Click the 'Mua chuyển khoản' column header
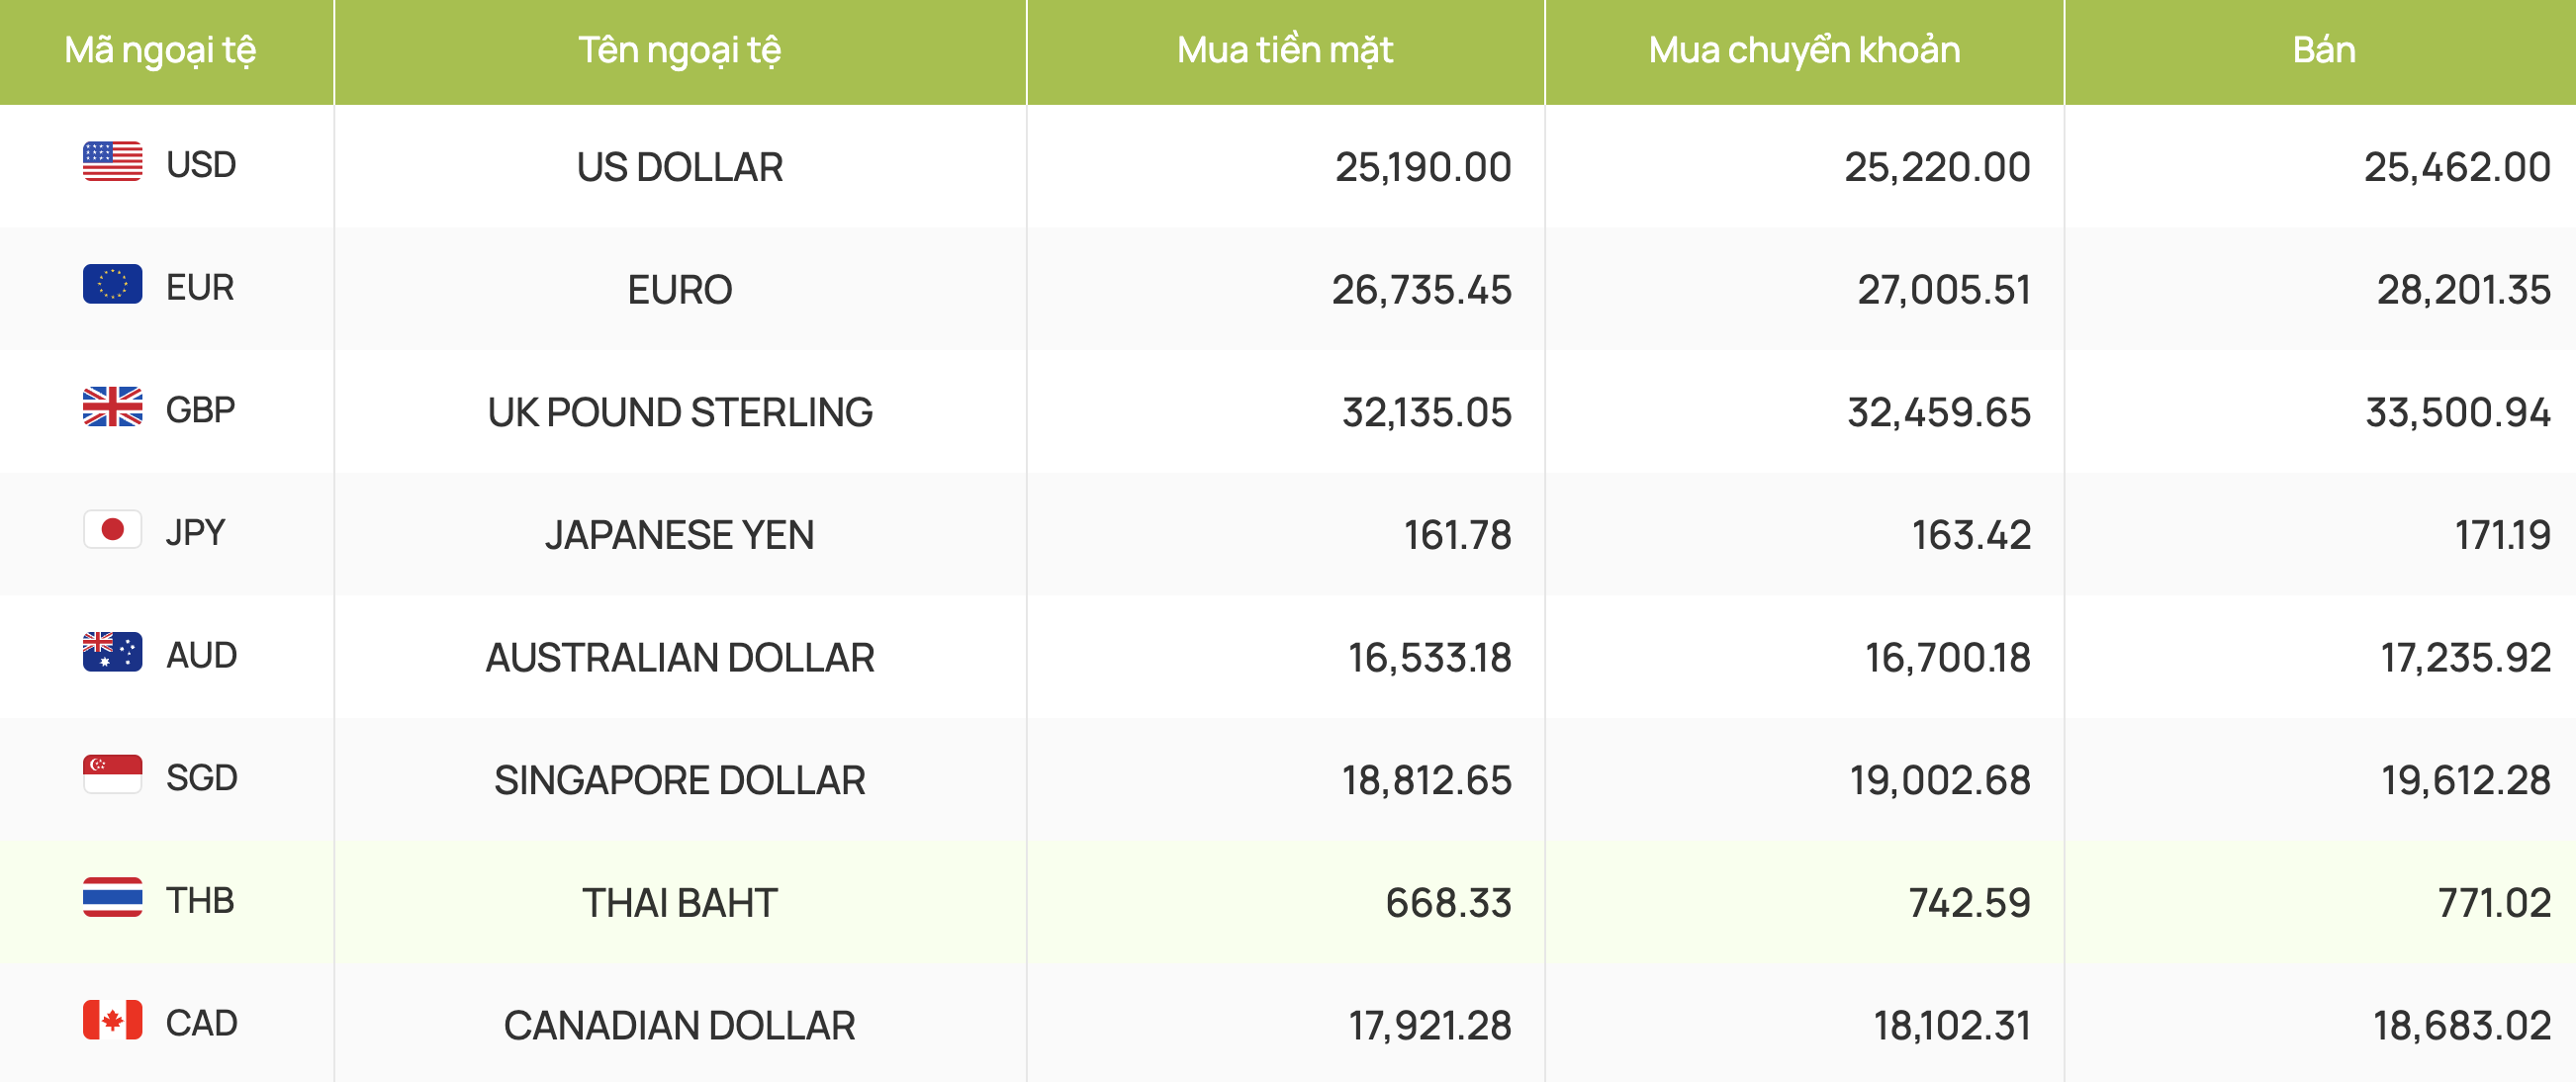Viewport: 2576px width, 1082px height. (1804, 50)
